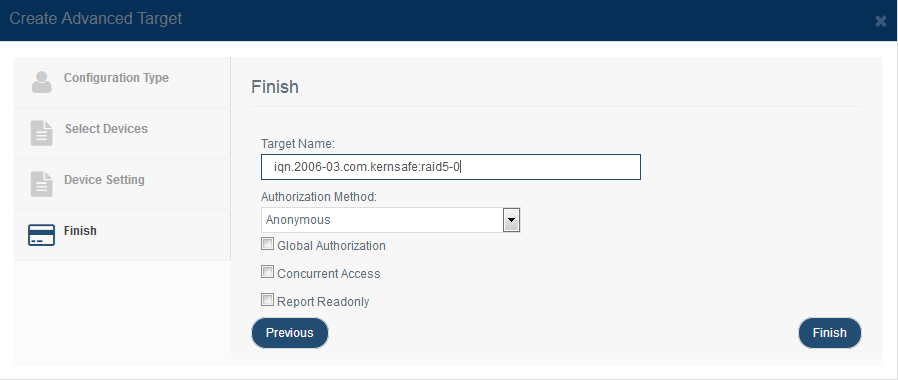Click the Finish step card icon
898x380 pixels.
point(41,235)
